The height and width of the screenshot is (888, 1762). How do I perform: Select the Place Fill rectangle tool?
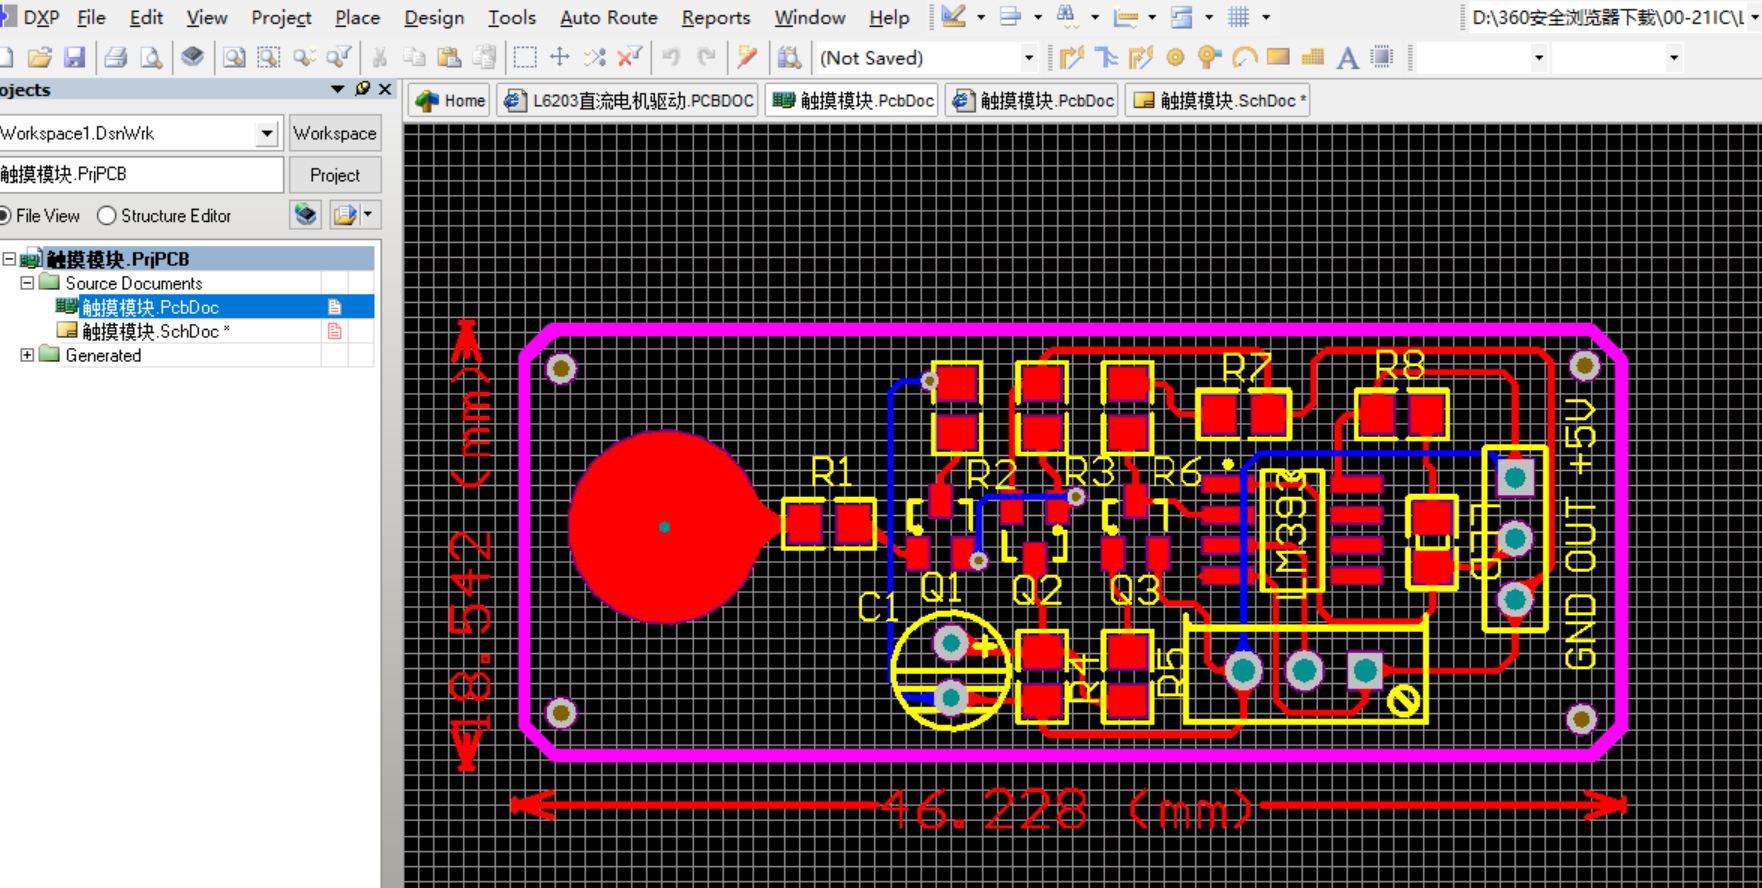[1278, 58]
